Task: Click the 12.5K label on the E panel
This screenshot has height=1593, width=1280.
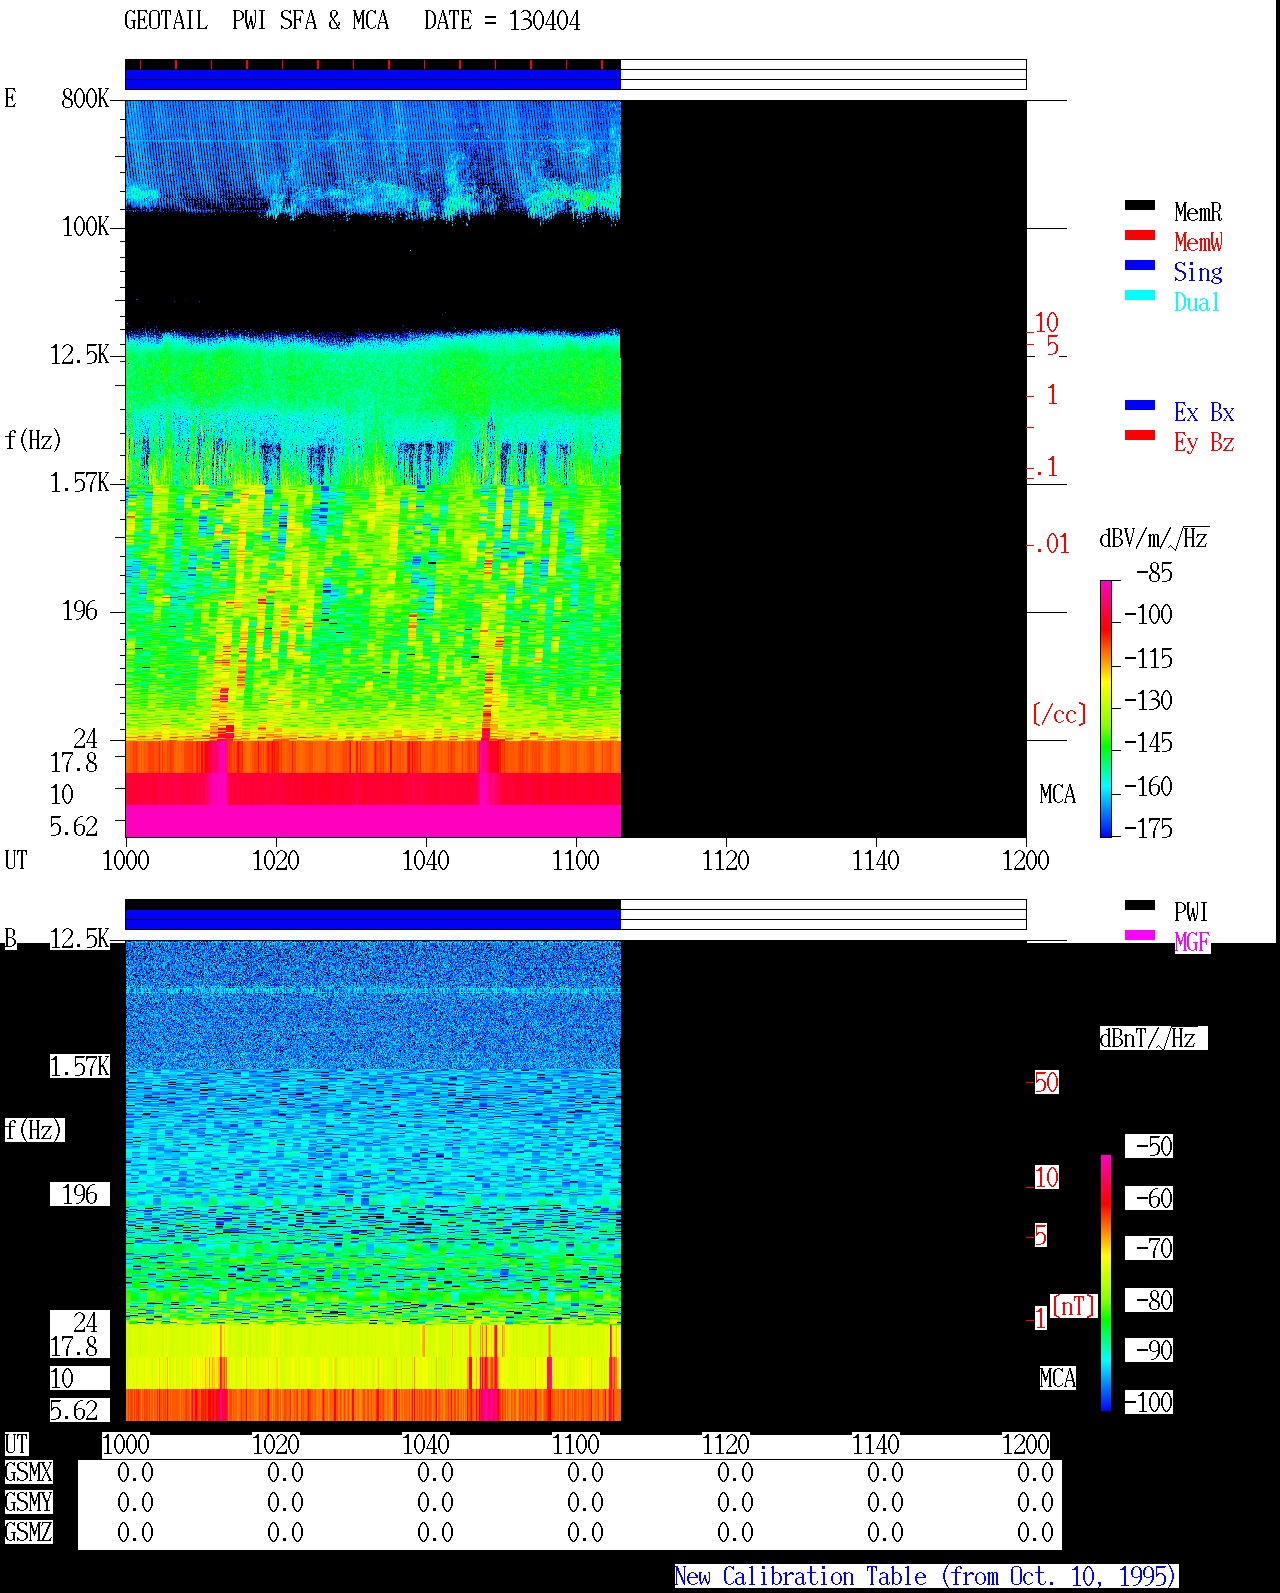Action: (79, 355)
